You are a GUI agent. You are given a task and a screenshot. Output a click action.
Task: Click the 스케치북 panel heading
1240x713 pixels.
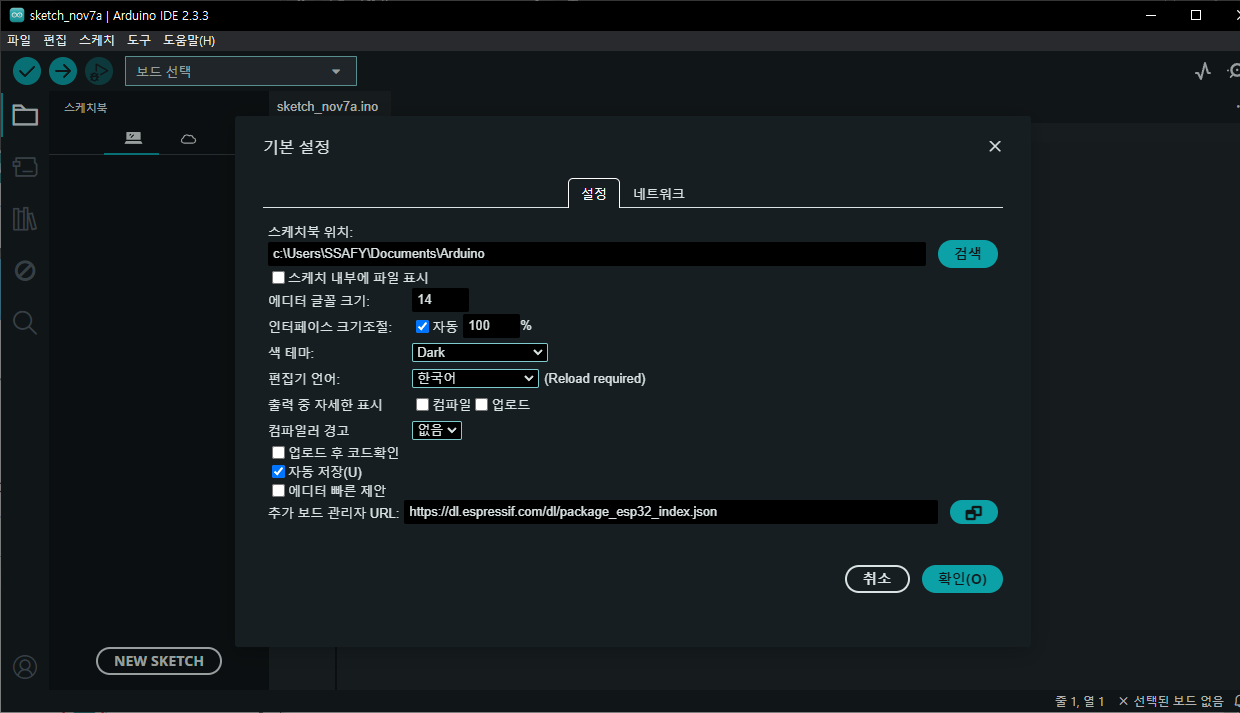point(85,107)
